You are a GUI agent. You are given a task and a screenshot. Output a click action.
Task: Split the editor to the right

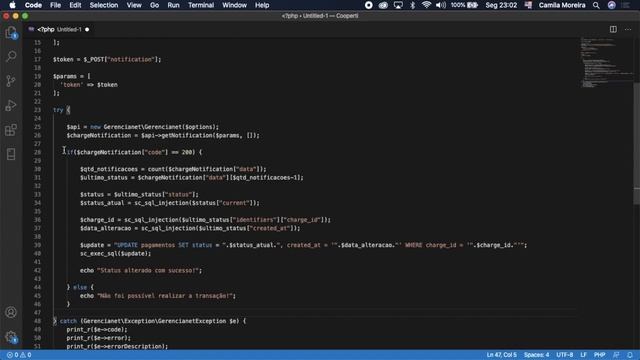click(x=613, y=29)
